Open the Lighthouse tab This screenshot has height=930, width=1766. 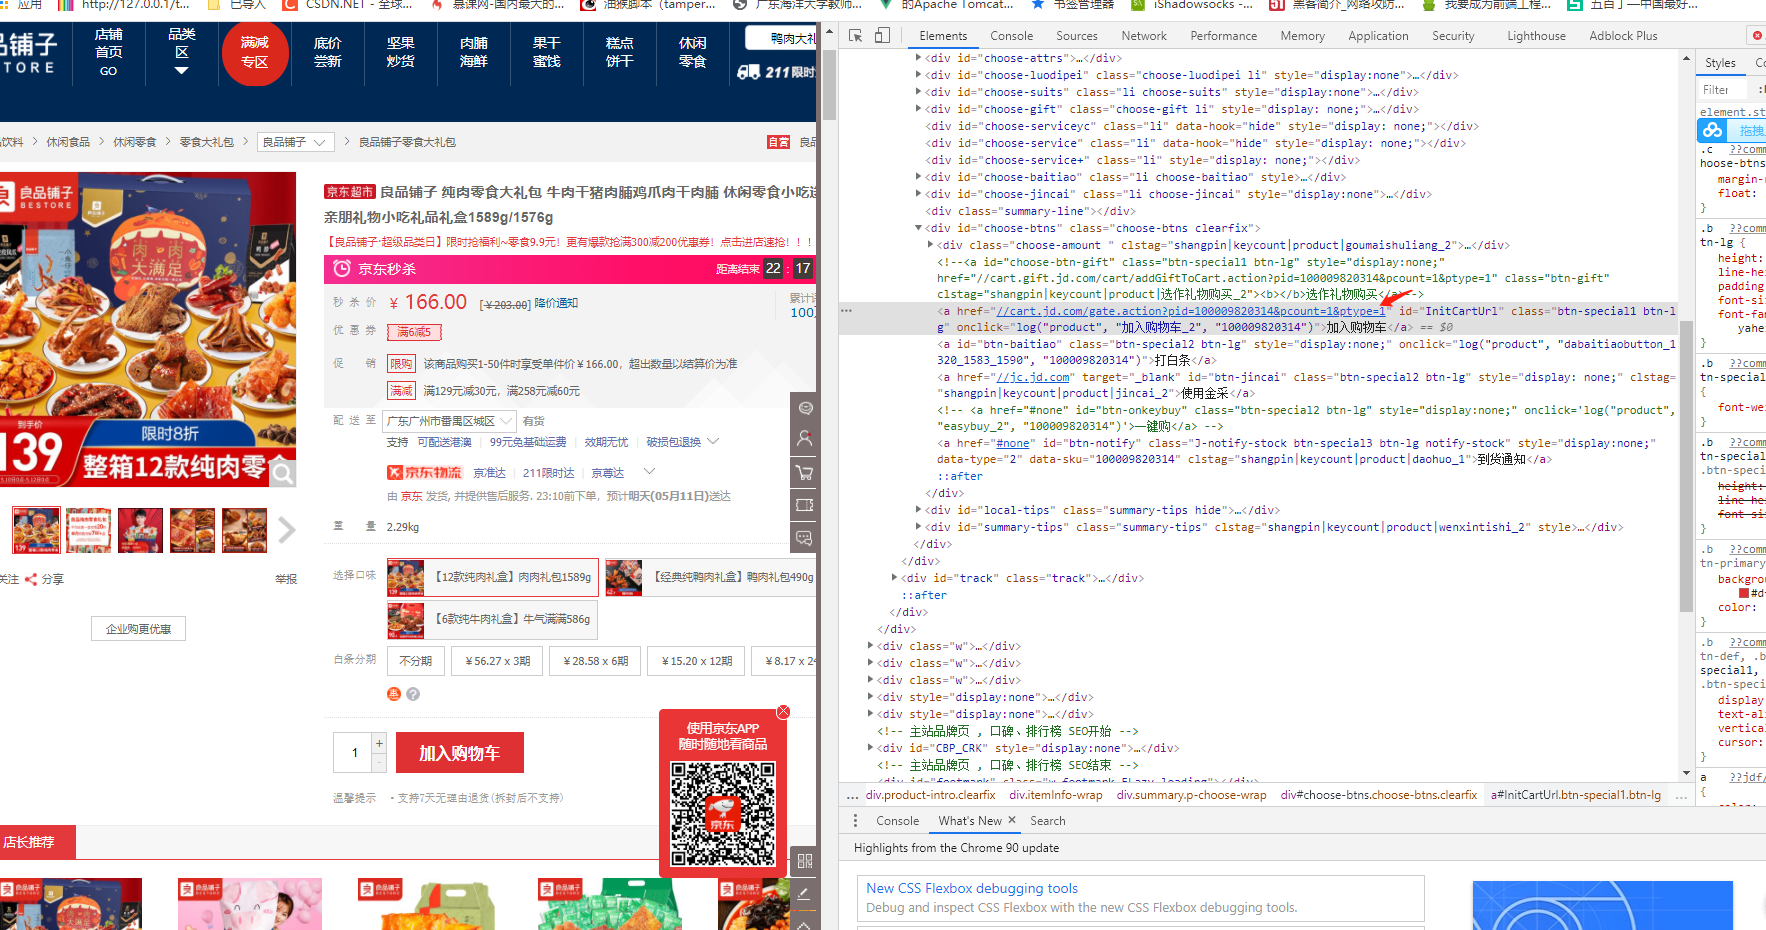coord(1536,36)
